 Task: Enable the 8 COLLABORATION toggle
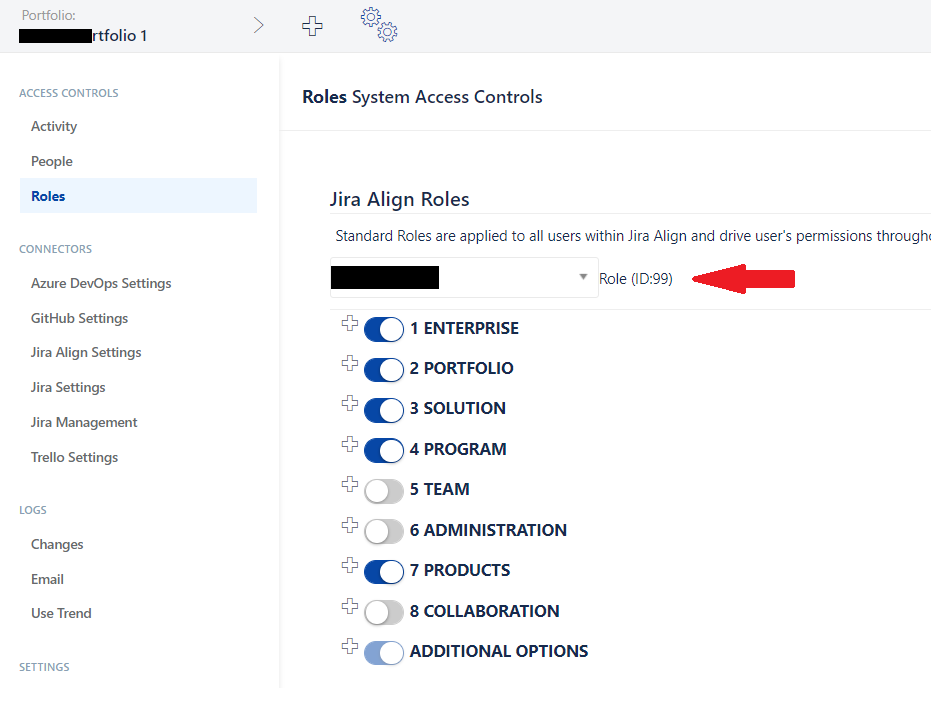(x=384, y=613)
